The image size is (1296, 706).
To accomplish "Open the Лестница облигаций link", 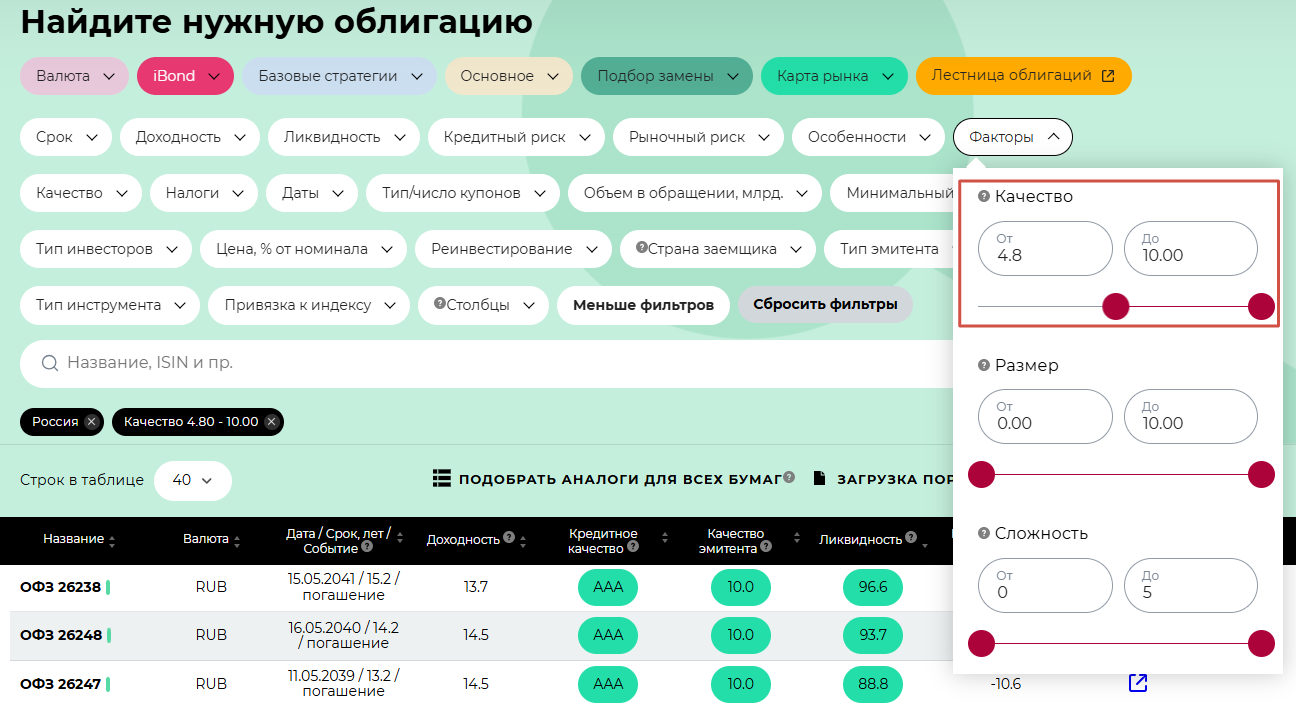I will [1022, 76].
